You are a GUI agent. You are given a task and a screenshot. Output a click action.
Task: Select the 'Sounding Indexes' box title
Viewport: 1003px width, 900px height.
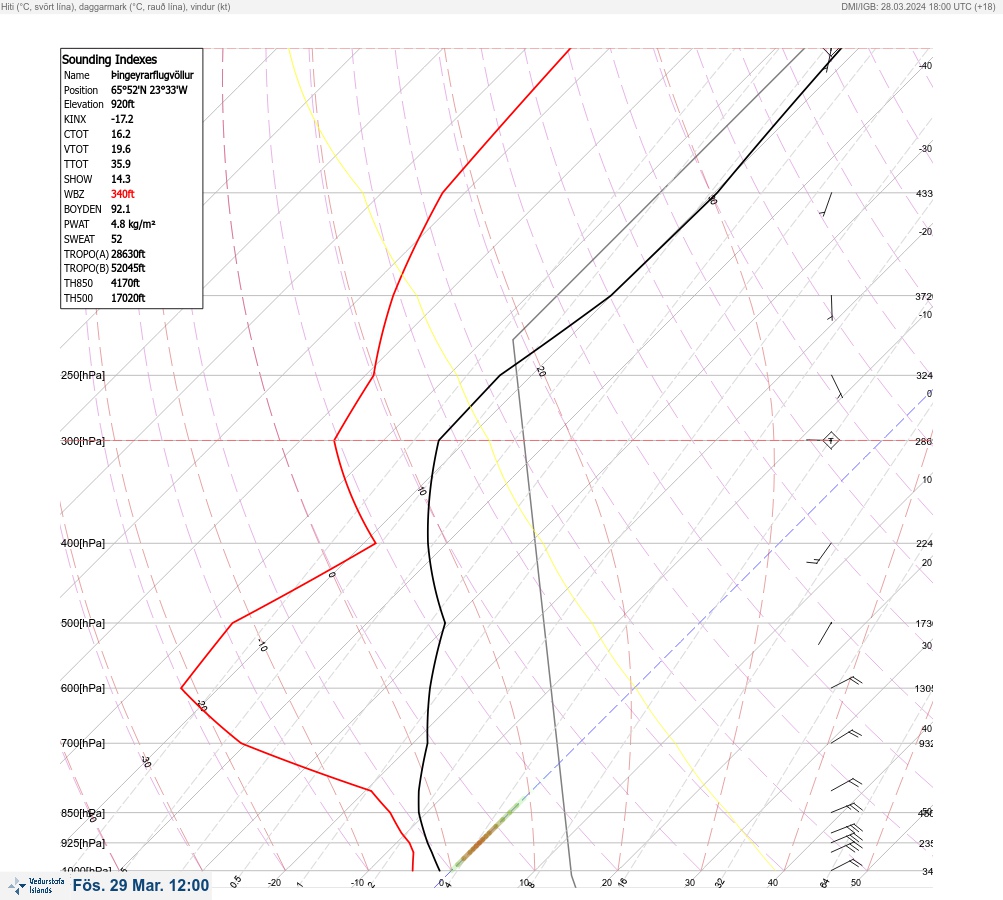109,59
